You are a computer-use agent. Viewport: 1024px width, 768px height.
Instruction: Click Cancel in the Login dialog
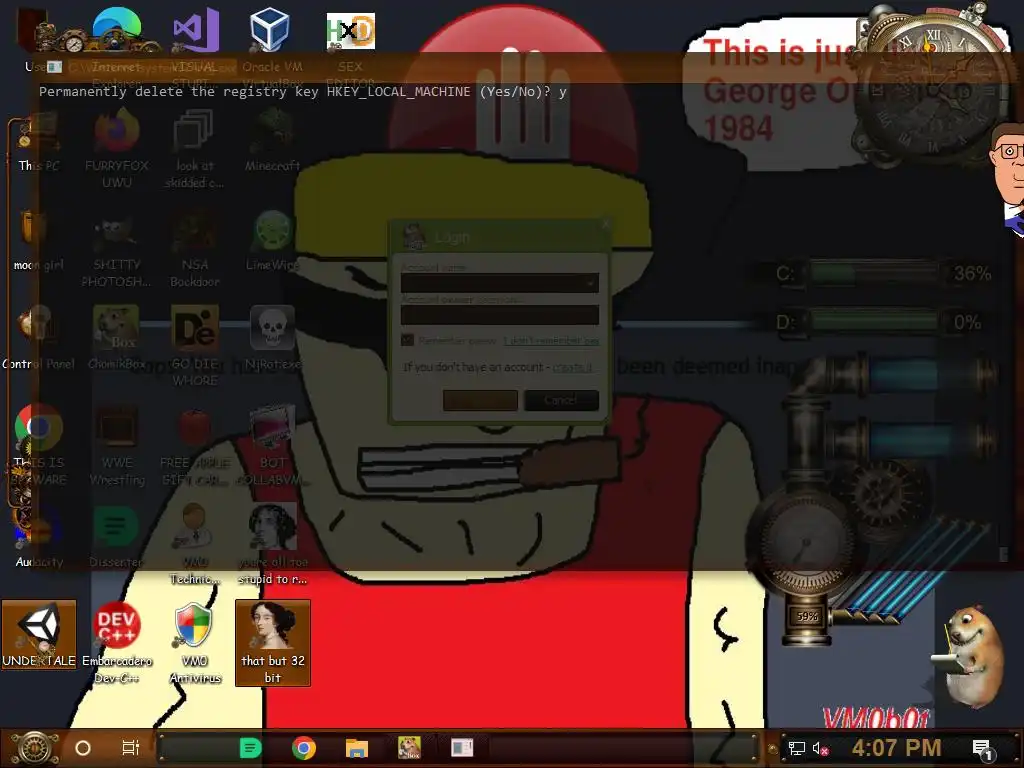click(561, 400)
